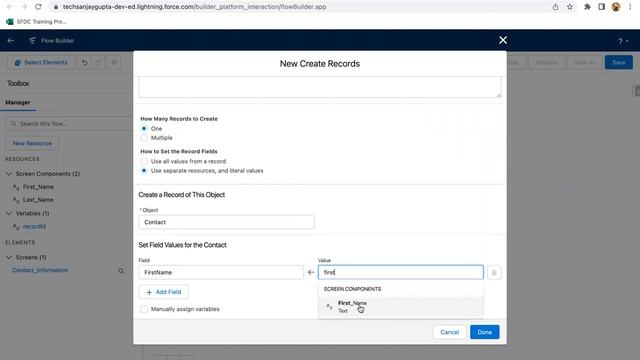This screenshot has width=640, height=360.
Task: Open the First_Name resource in Manager
Action: click(x=38, y=187)
